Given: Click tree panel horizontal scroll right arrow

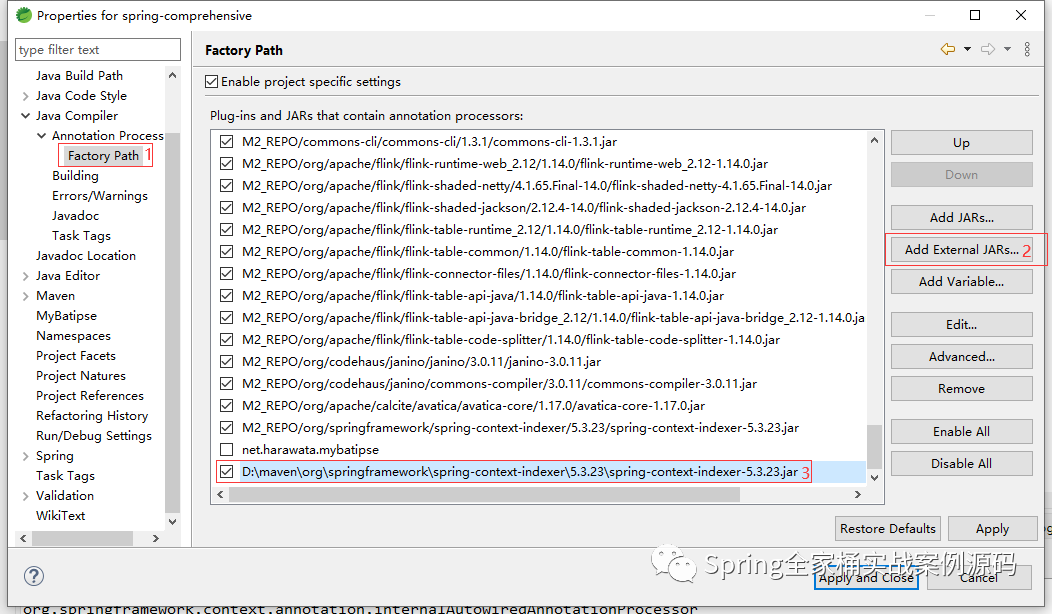Looking at the screenshot, I should click(x=156, y=538).
